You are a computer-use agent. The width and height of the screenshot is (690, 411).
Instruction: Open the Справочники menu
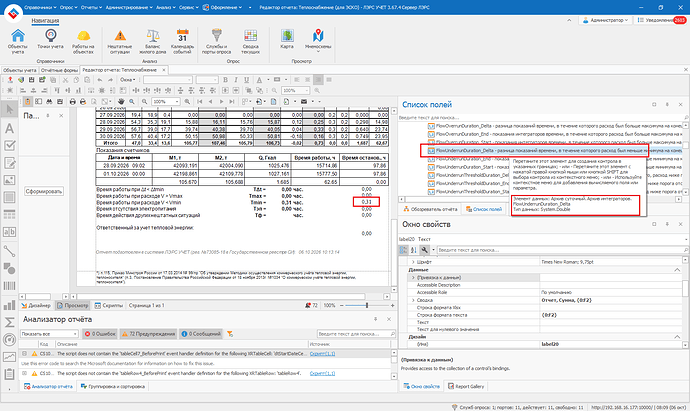tap(40, 7)
